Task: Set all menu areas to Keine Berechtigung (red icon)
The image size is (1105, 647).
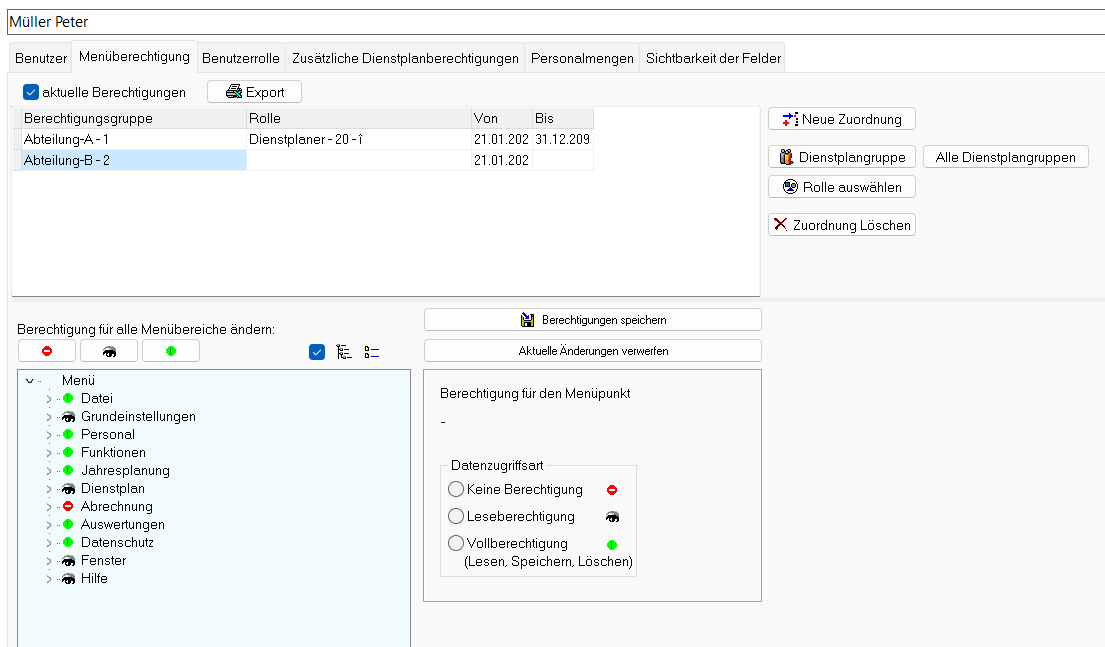Action: 46,350
